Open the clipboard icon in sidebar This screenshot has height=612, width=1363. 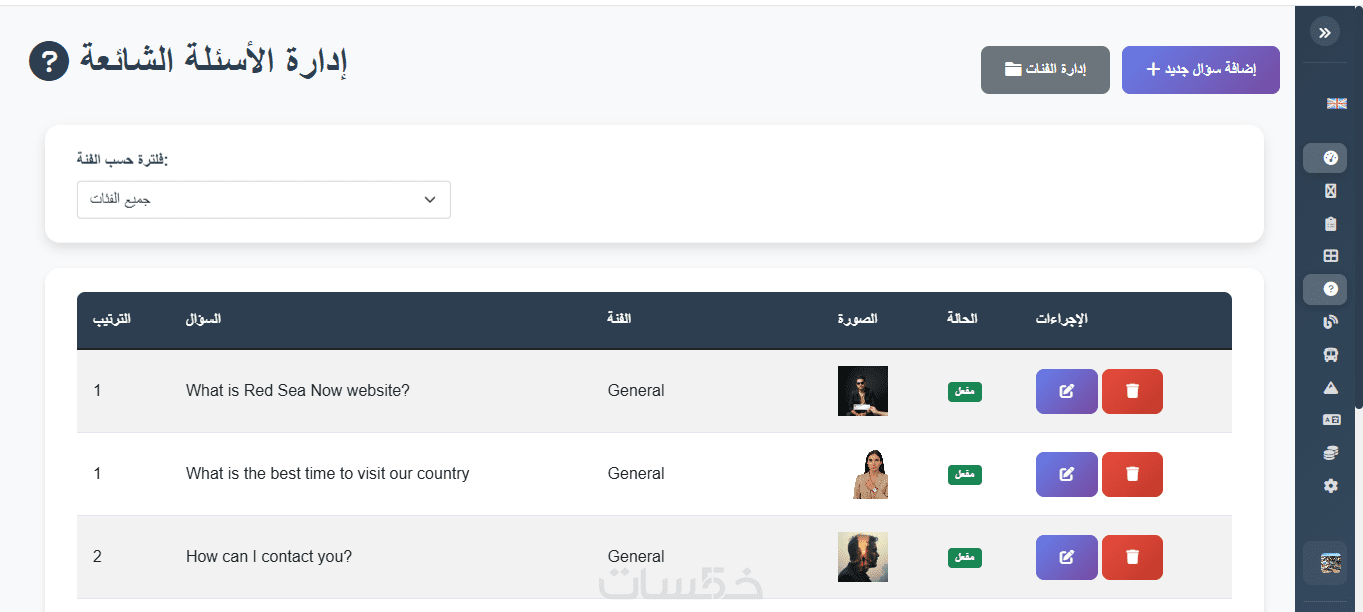pos(1330,224)
